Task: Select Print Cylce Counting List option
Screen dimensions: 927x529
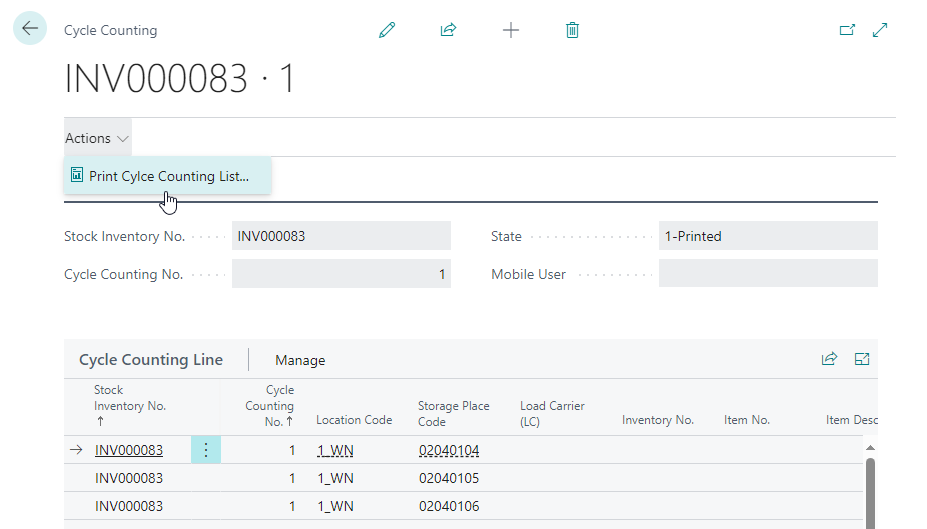Action: 168,176
